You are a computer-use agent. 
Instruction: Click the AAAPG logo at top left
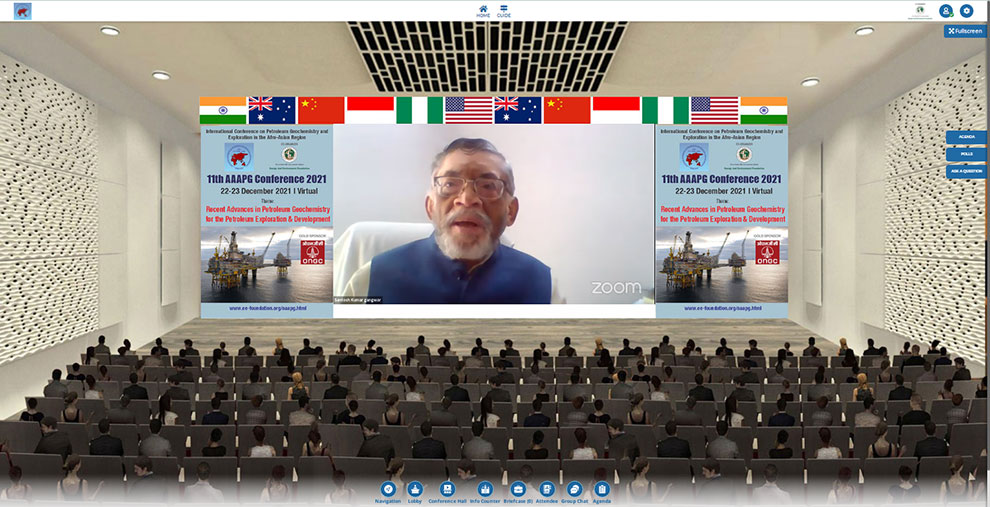point(23,11)
